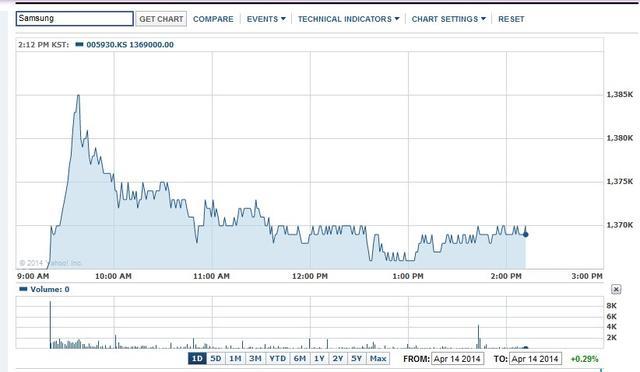Click the 10:00 AM time axis label

pos(113,276)
